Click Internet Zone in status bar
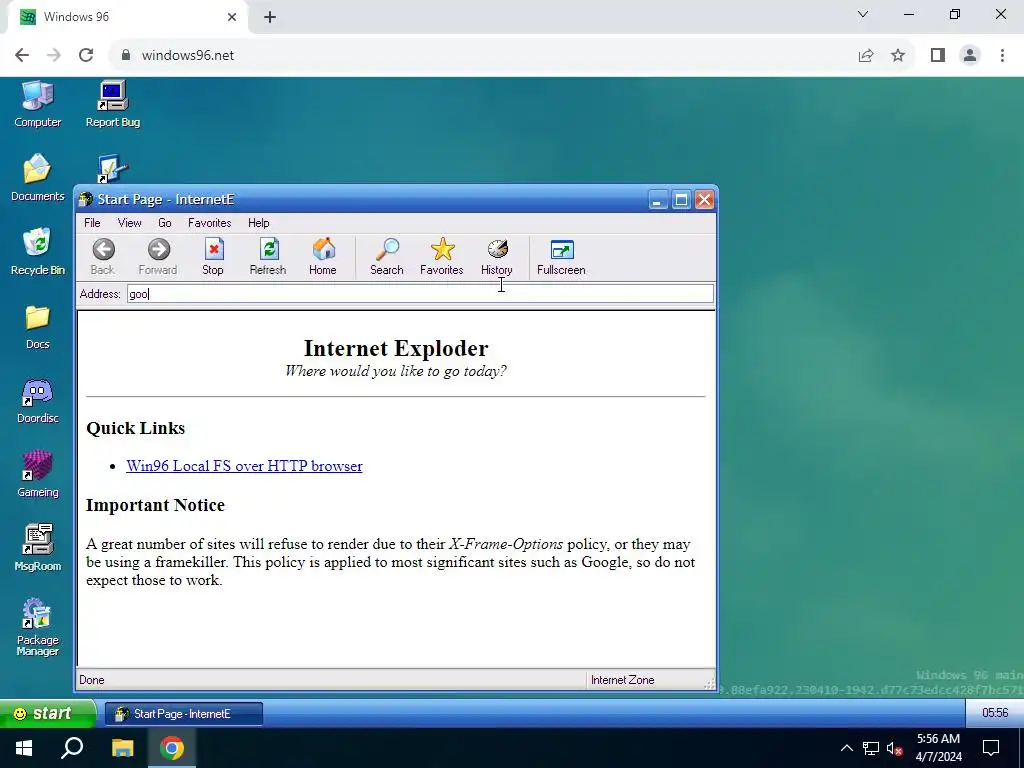The height and width of the screenshot is (768, 1024). (622, 680)
